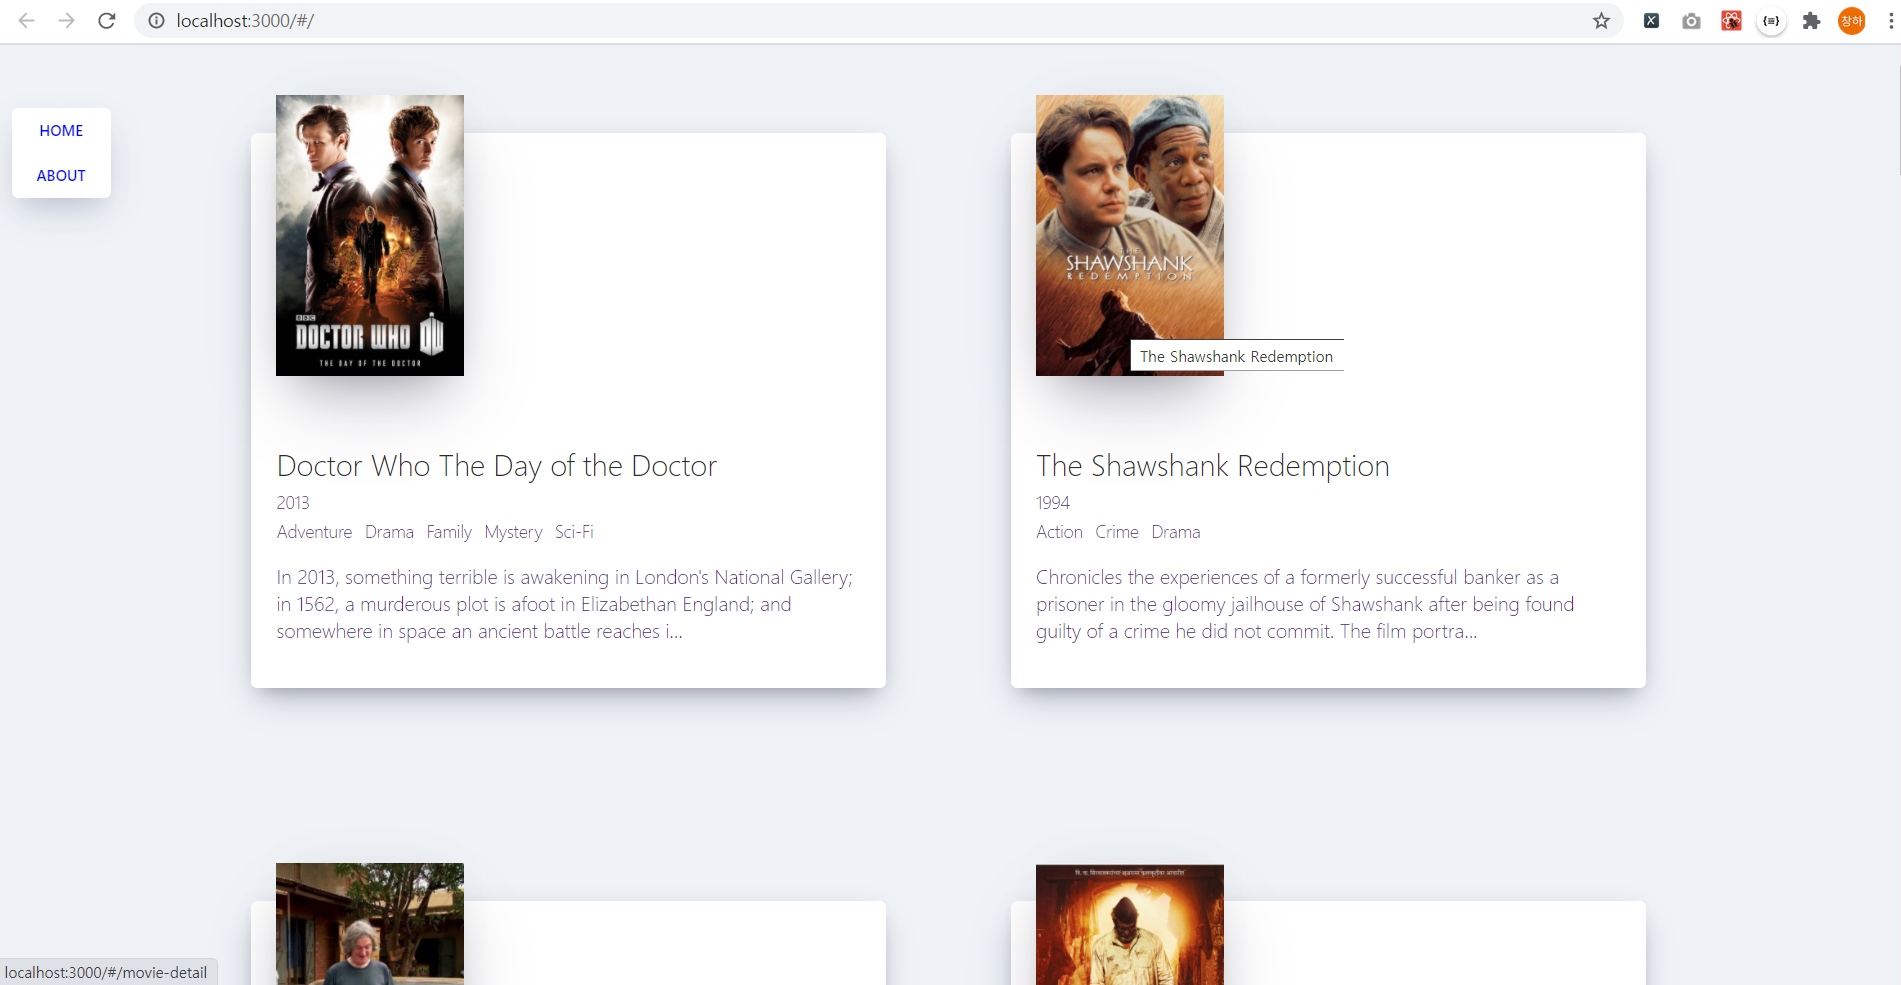Open The Shawshank Redemption title link

coord(1213,466)
